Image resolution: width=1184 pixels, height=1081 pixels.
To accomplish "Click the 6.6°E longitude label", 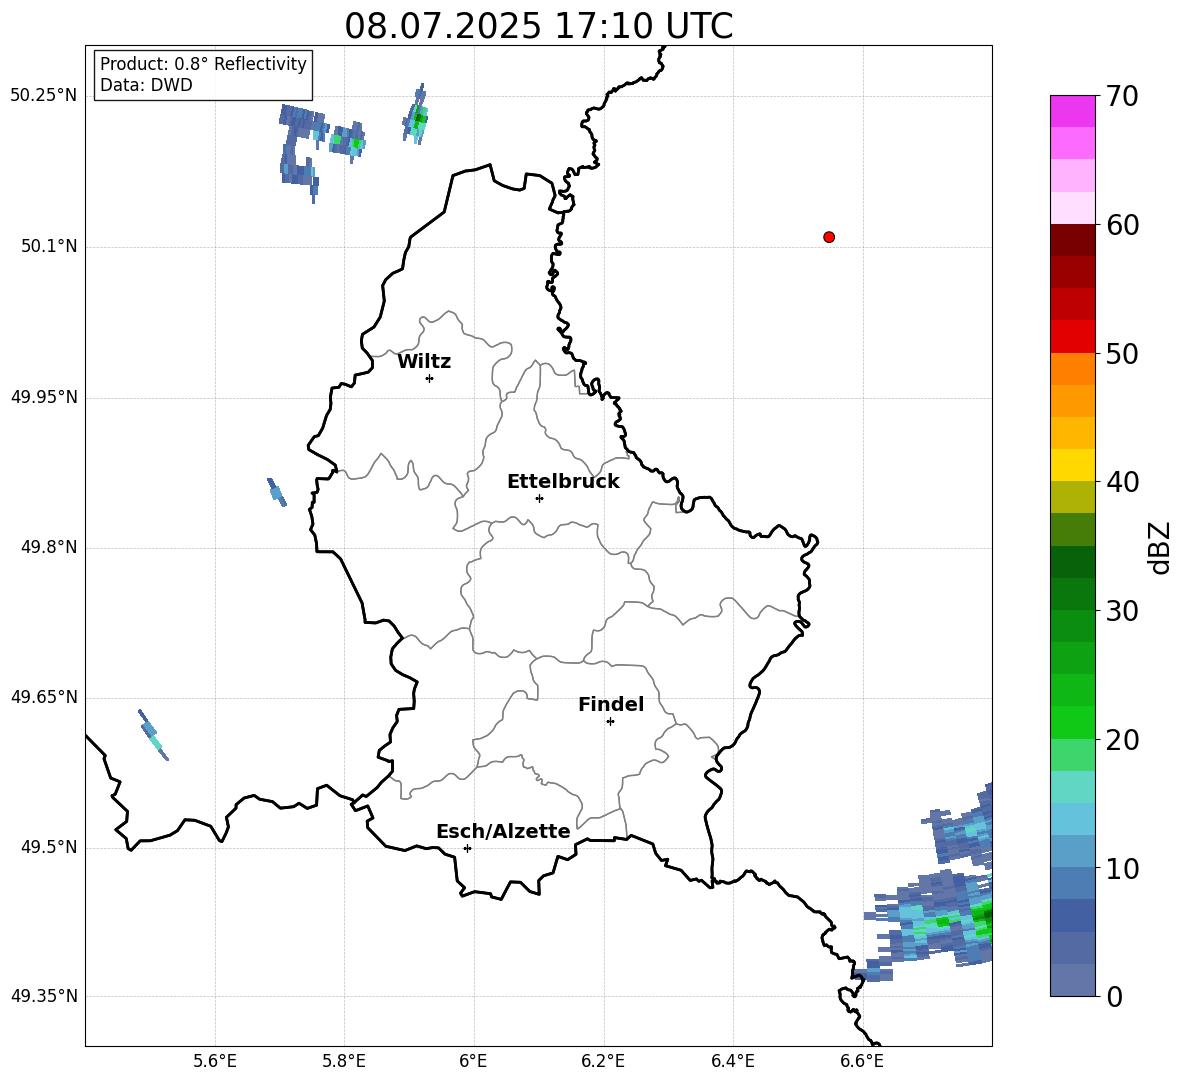I will point(862,1061).
